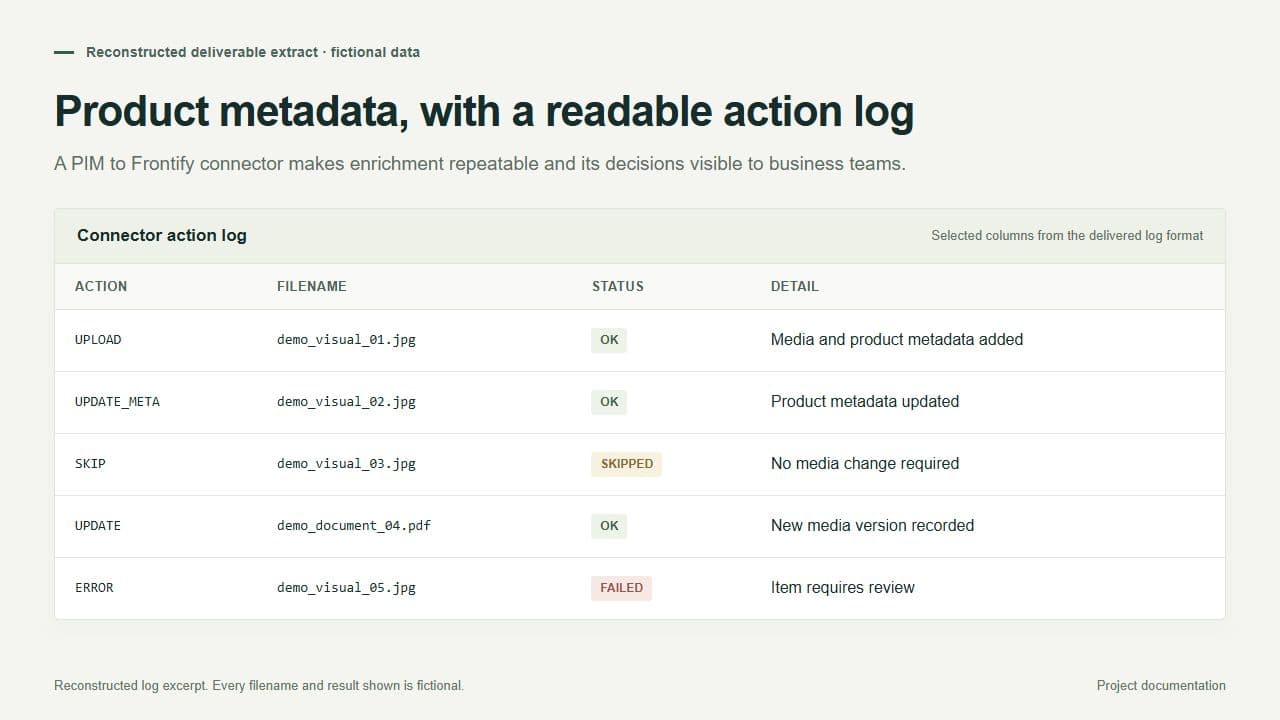Viewport: 1280px width, 720px height.
Task: Select 'Media and product metadata added' detail
Action: [897, 340]
